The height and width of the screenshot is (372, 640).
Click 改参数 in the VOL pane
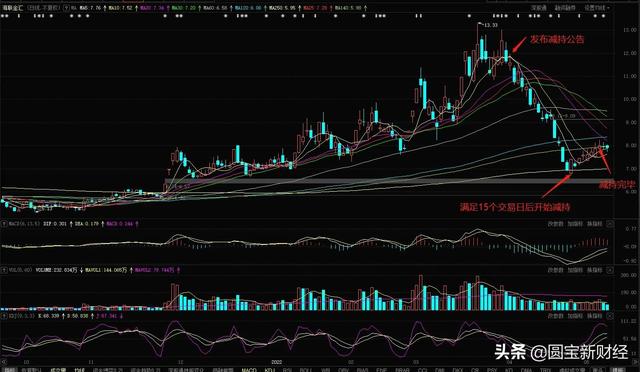point(555,270)
